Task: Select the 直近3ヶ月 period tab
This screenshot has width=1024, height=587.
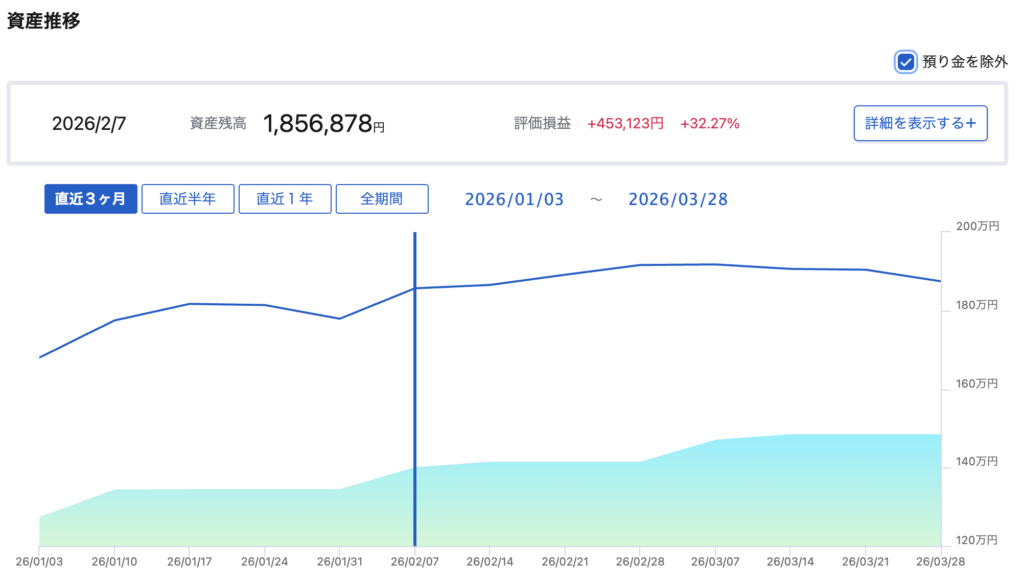Action: [90, 199]
